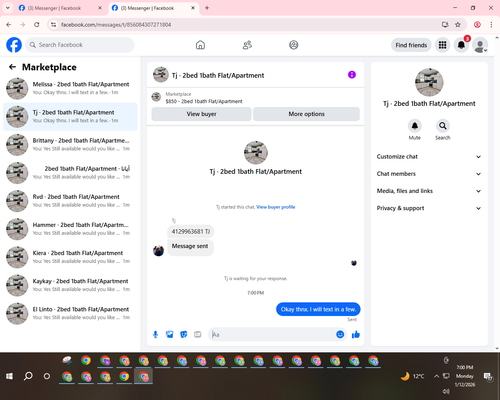Open the Kaykay conversation
This screenshot has width=500, height=400.
tap(70, 285)
